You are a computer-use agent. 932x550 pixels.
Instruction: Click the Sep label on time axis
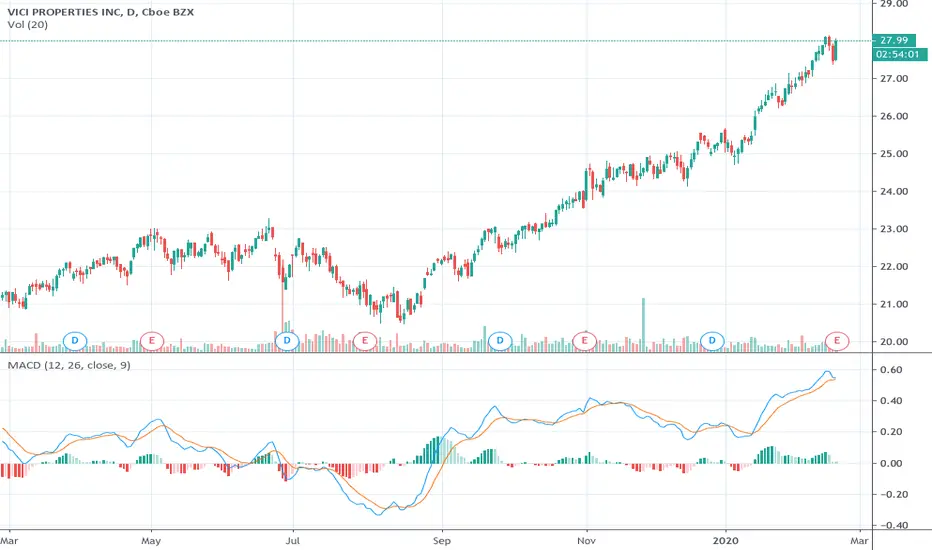tap(442, 540)
